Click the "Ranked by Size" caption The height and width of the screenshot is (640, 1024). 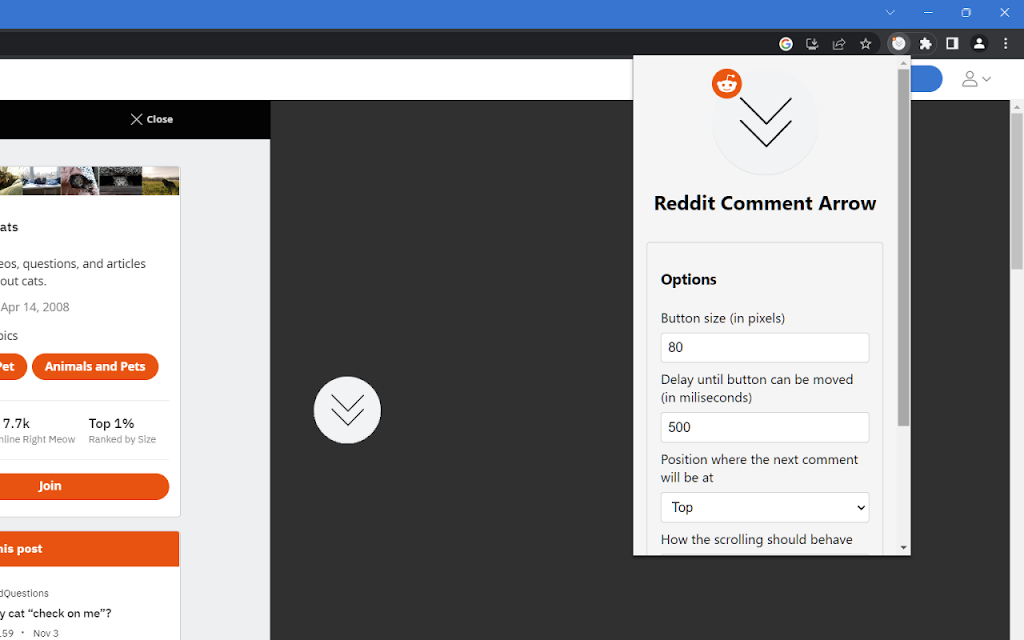pos(122,440)
